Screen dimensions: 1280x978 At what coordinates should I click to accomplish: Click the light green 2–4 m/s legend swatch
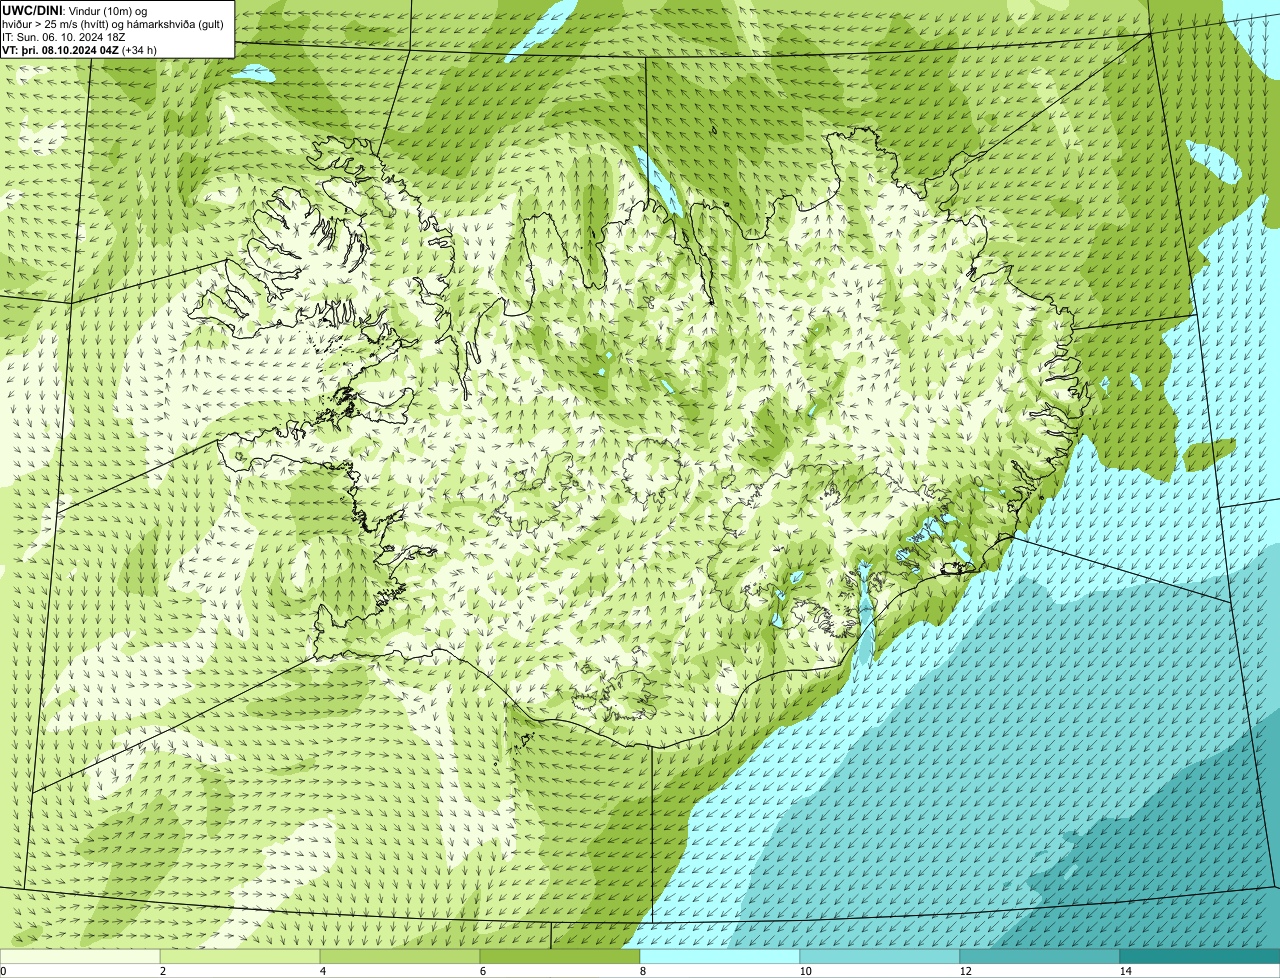point(240,956)
